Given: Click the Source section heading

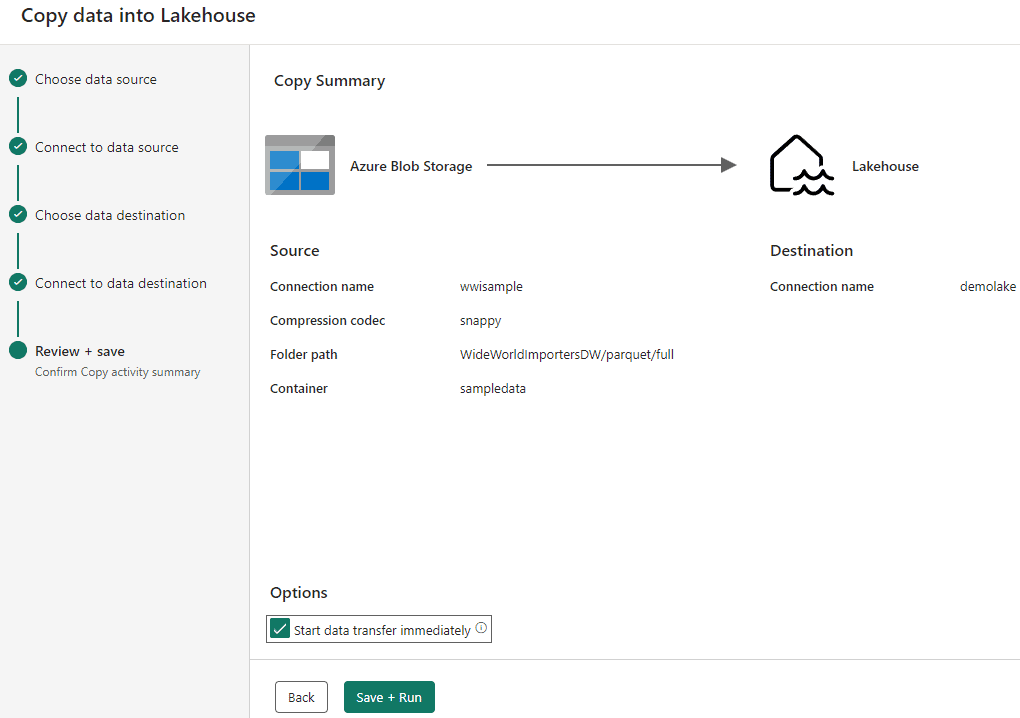Looking at the screenshot, I should click(x=295, y=251).
